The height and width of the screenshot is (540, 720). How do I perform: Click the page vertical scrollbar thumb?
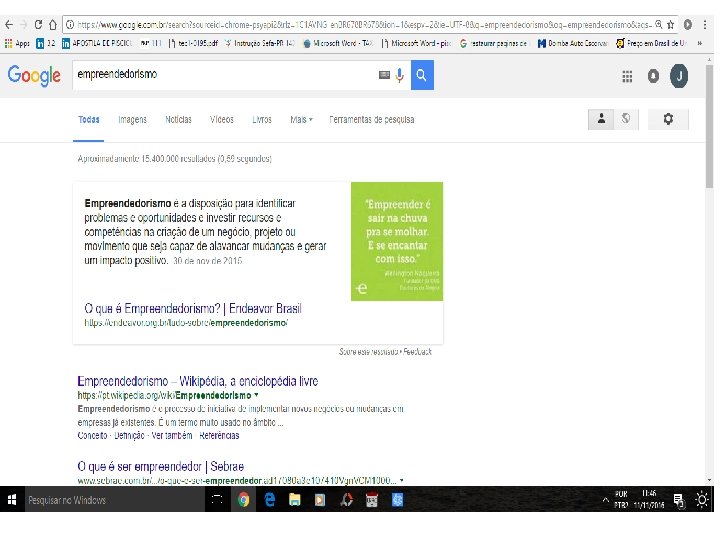click(709, 126)
